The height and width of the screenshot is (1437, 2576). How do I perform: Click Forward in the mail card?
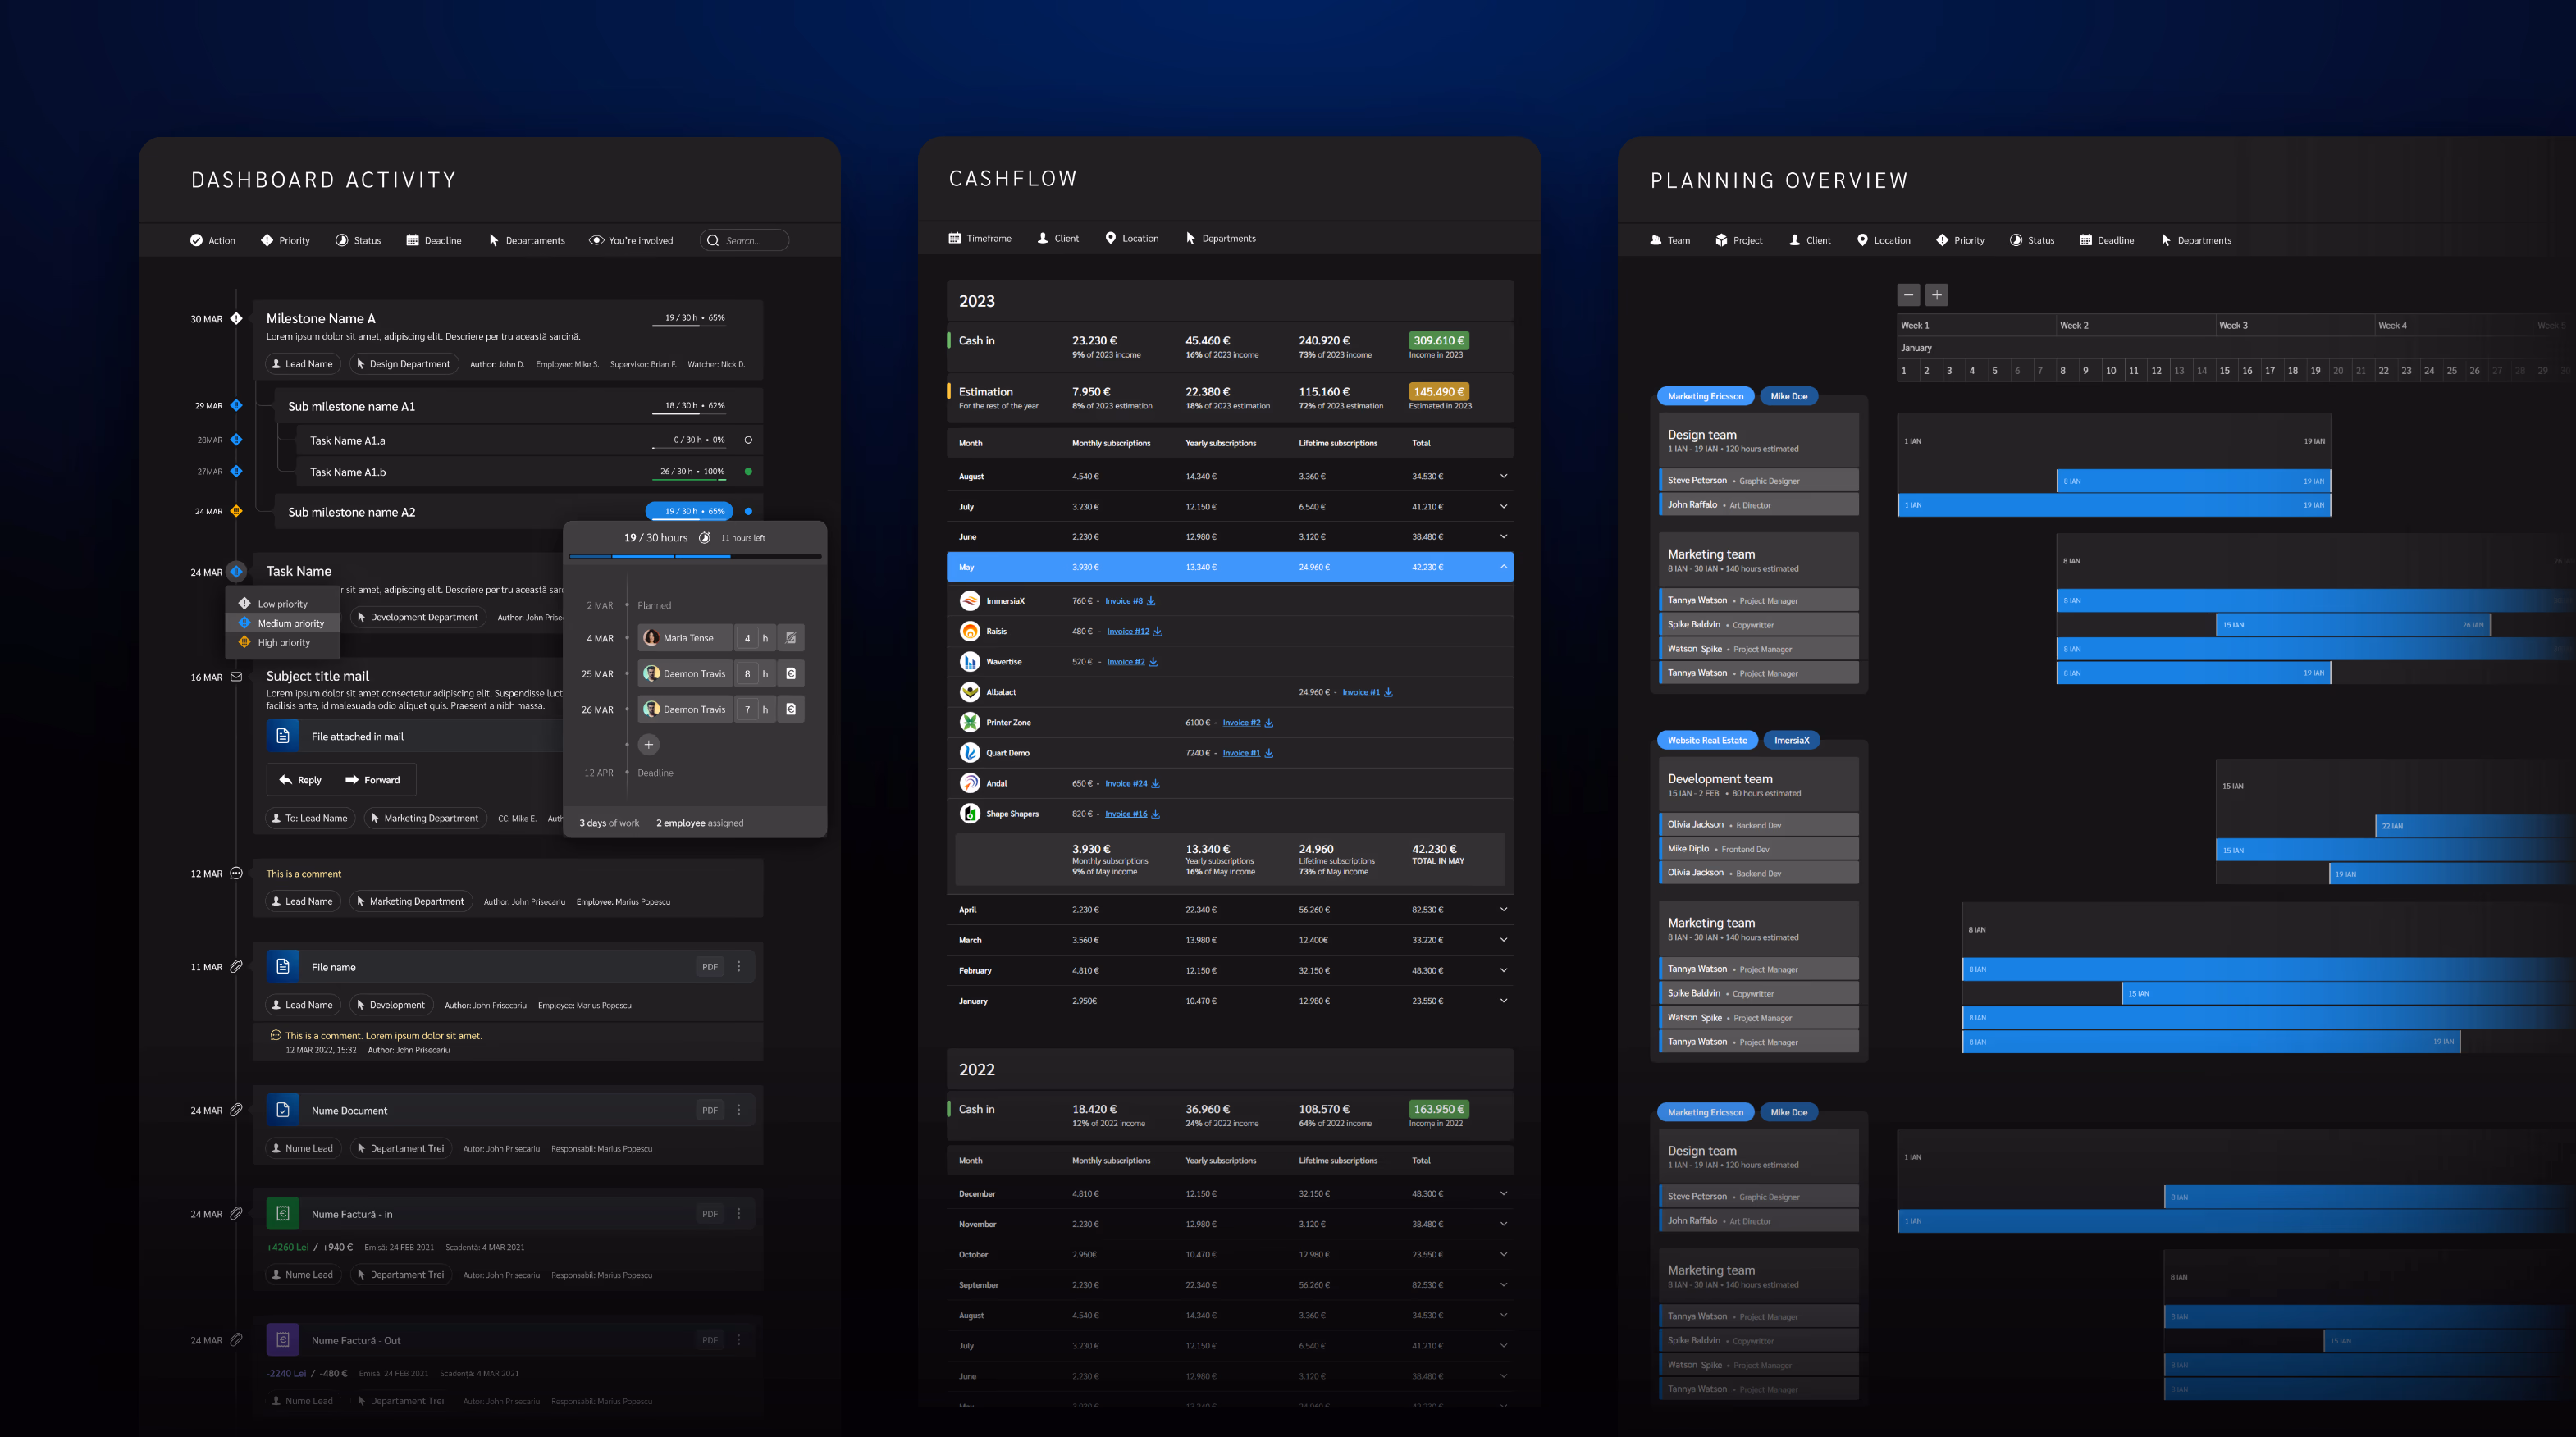click(x=372, y=780)
